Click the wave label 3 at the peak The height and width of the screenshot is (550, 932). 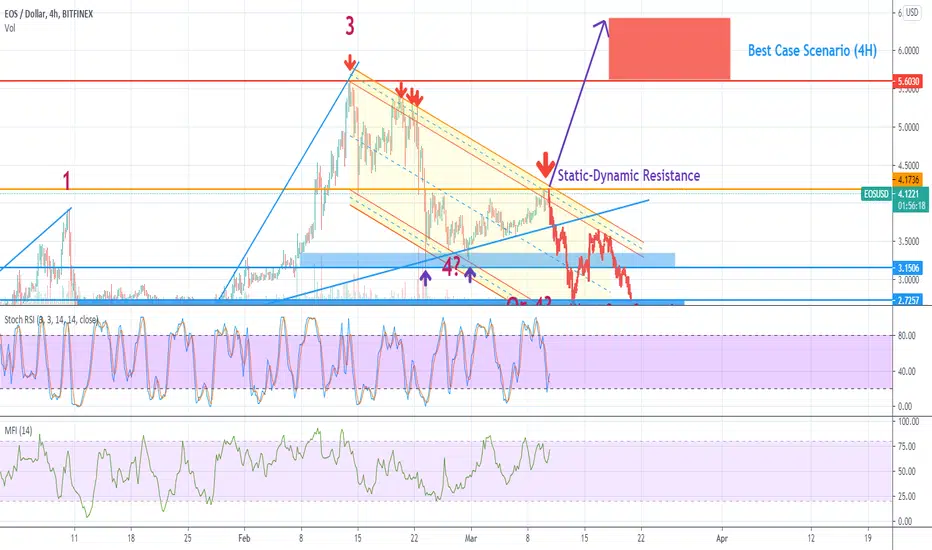[350, 26]
